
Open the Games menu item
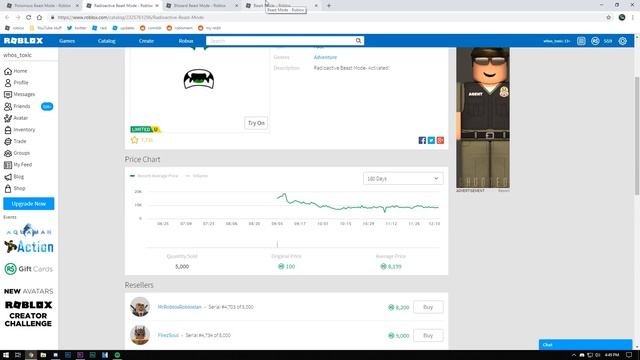coord(67,41)
